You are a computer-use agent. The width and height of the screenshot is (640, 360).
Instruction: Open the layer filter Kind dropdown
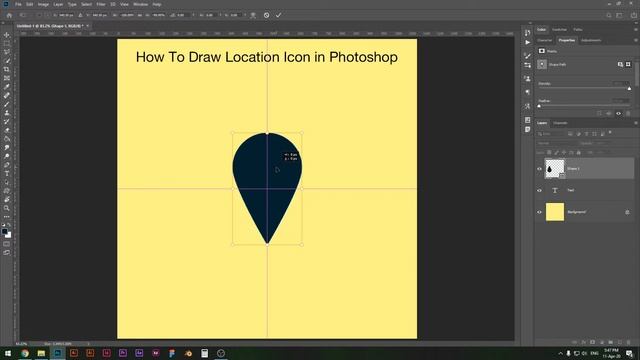[x=551, y=134]
